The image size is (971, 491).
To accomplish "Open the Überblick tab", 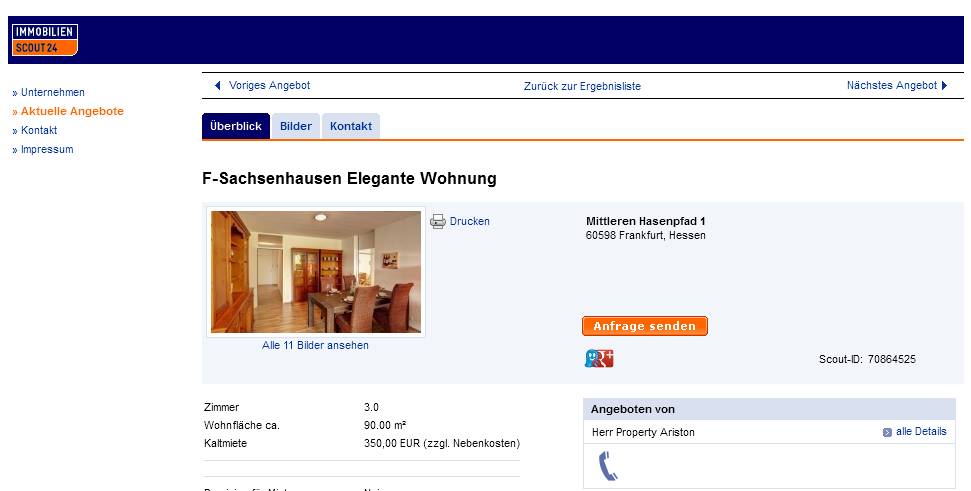I will click(x=236, y=126).
